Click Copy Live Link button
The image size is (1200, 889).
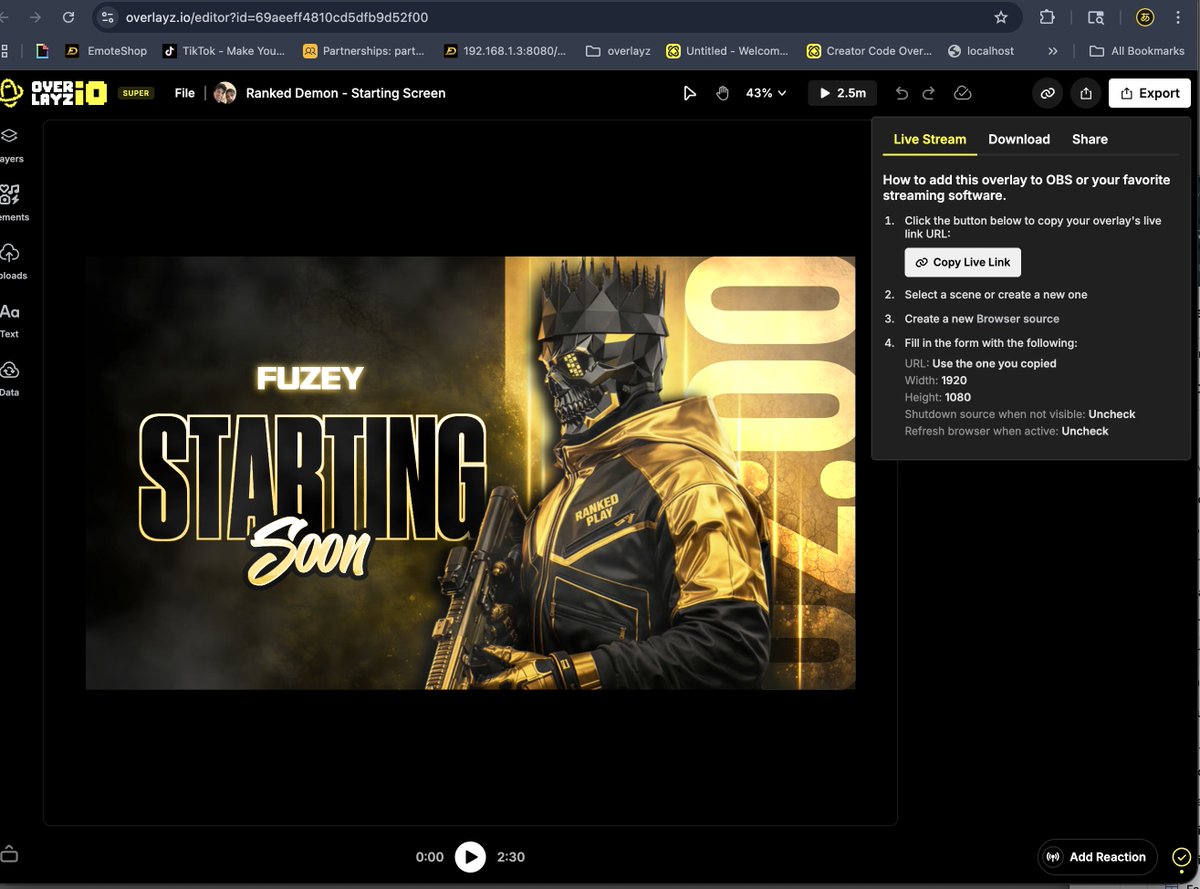point(963,262)
